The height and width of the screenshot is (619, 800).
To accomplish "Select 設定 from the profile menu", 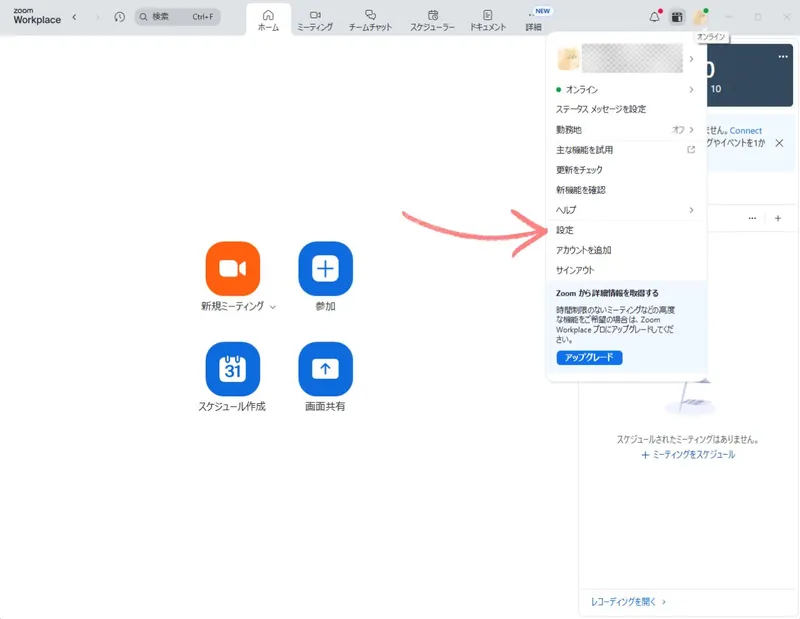I will [565, 230].
